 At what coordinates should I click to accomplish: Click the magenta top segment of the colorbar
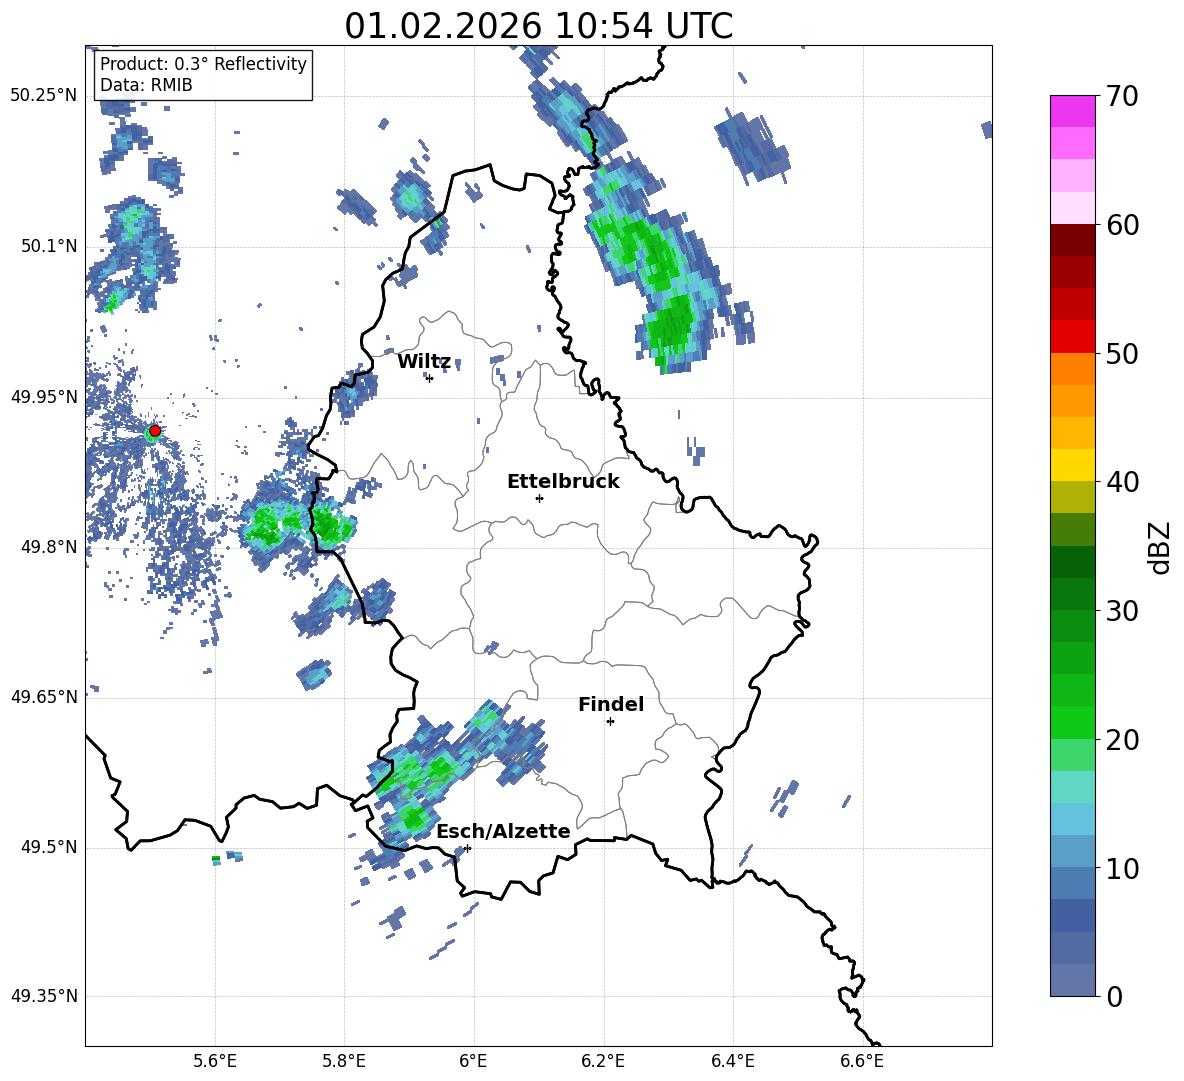pyautogui.click(x=1073, y=112)
